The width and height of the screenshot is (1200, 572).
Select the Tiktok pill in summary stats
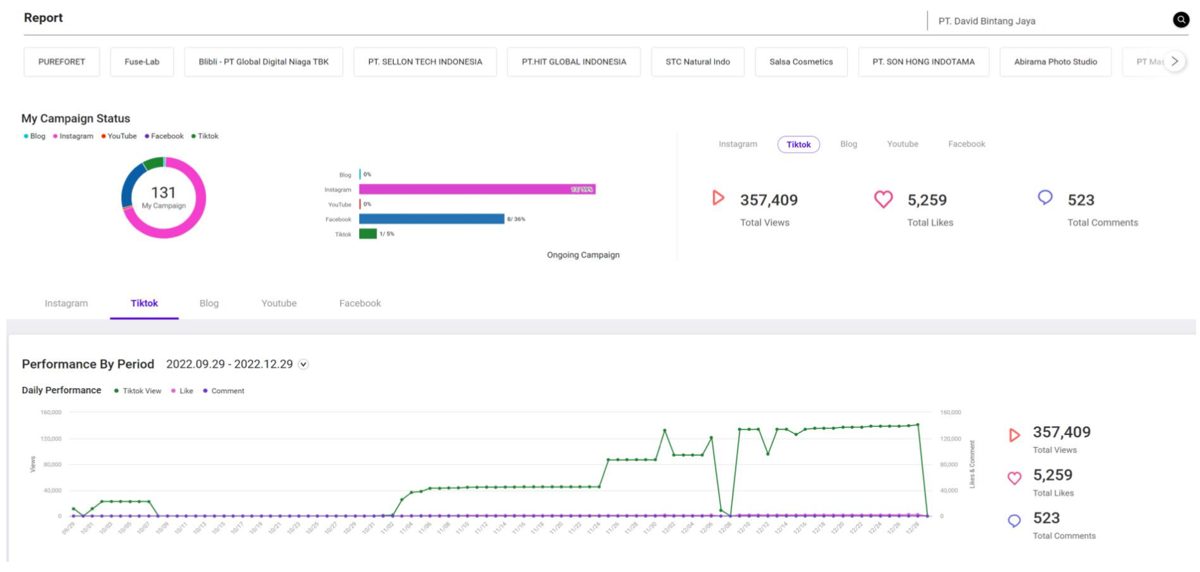click(798, 144)
